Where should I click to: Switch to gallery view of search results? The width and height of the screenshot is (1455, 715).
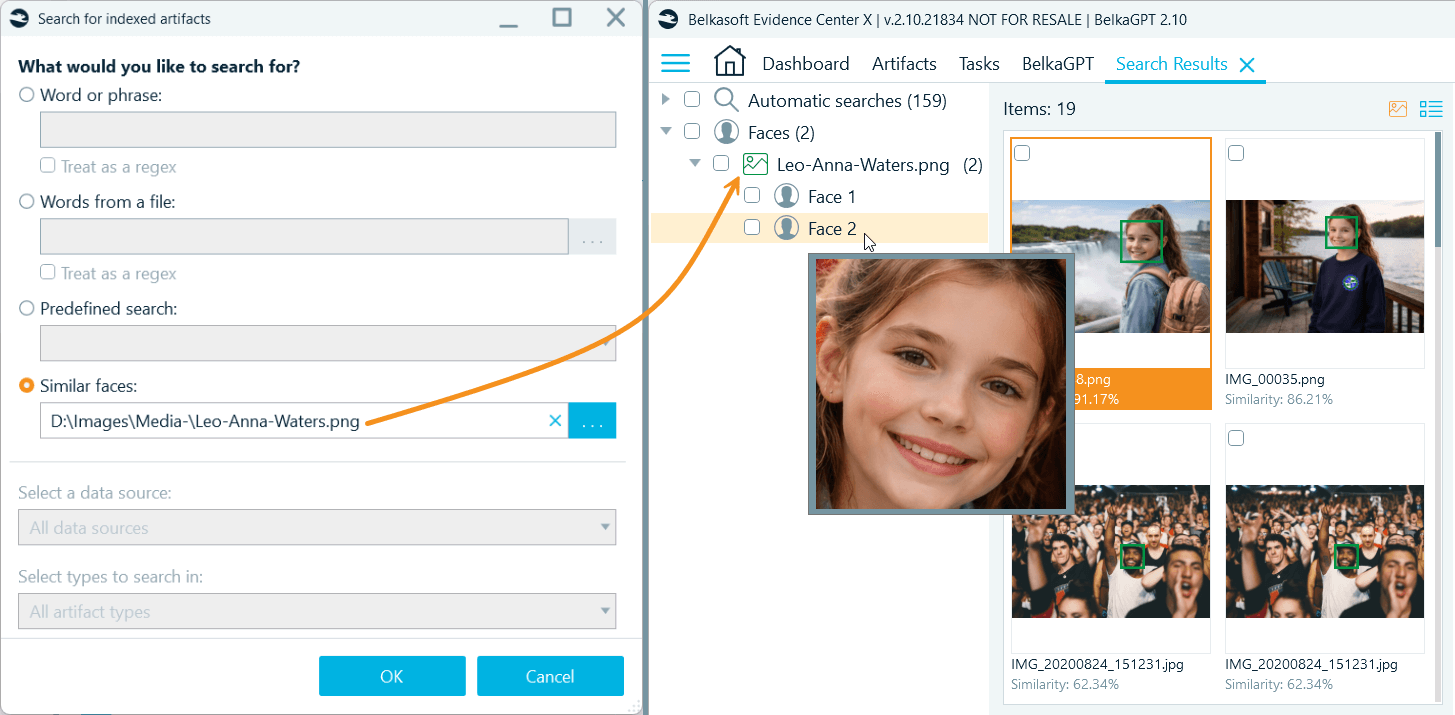[1397, 108]
